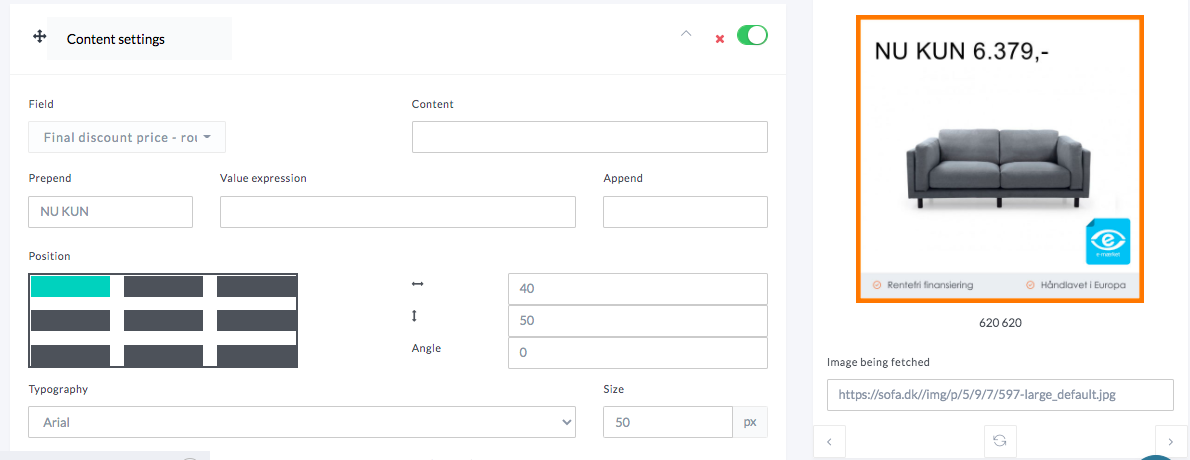The height and width of the screenshot is (460, 1190).
Task: Click the vertical offset field showing 50
Action: pyautogui.click(x=638, y=320)
